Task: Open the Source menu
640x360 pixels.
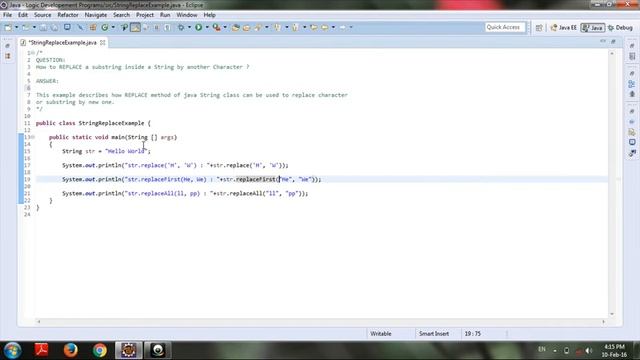Action: coord(42,15)
